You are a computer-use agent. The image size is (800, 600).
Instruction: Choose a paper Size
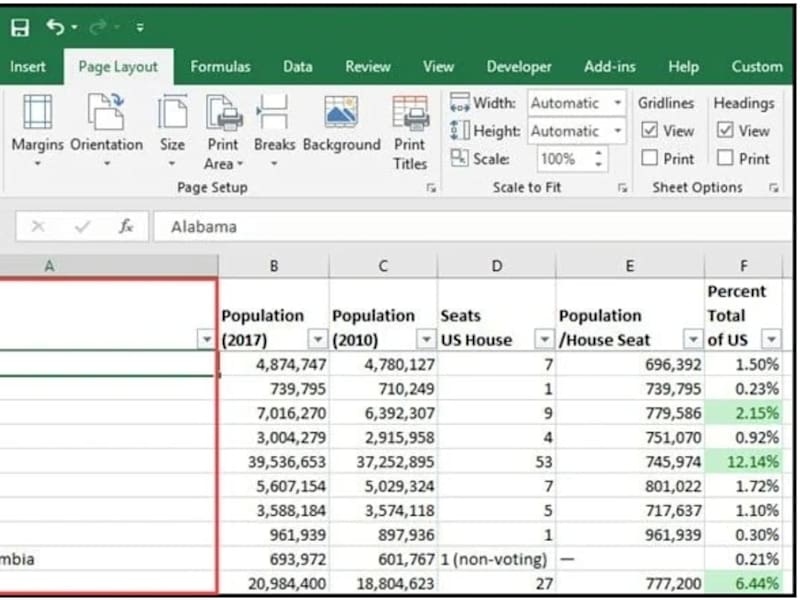(172, 131)
